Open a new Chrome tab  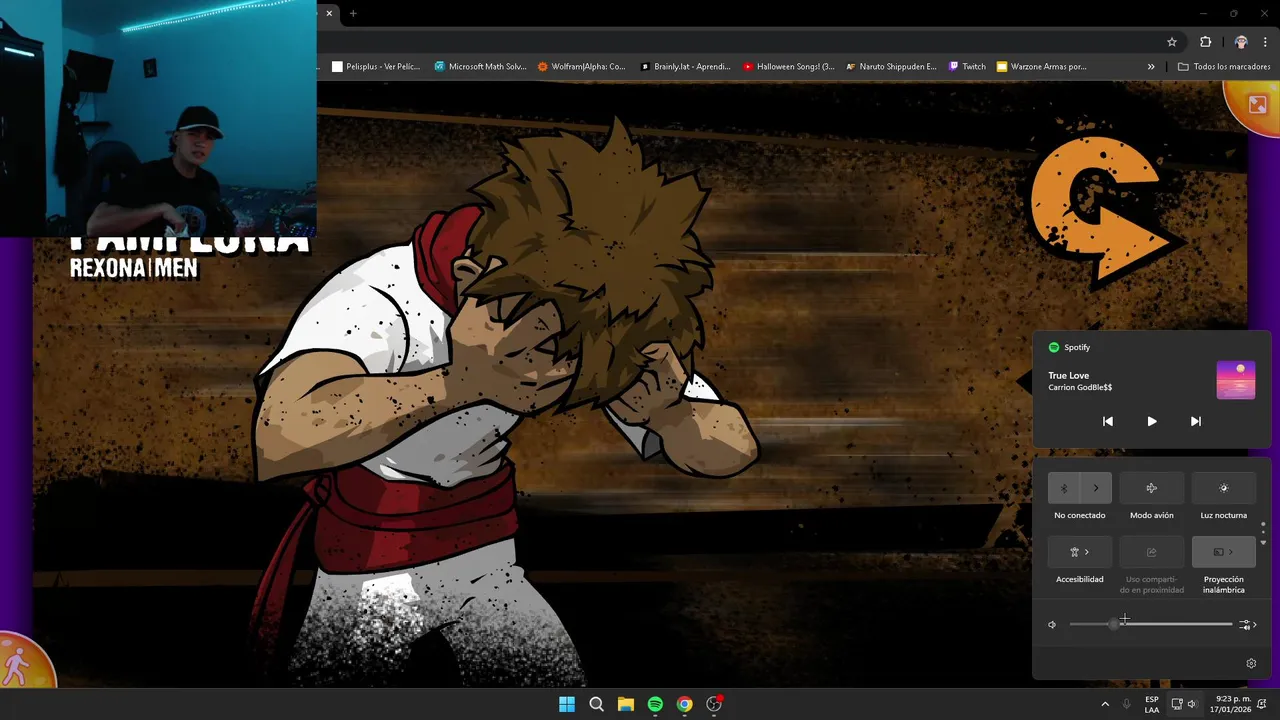coord(353,13)
